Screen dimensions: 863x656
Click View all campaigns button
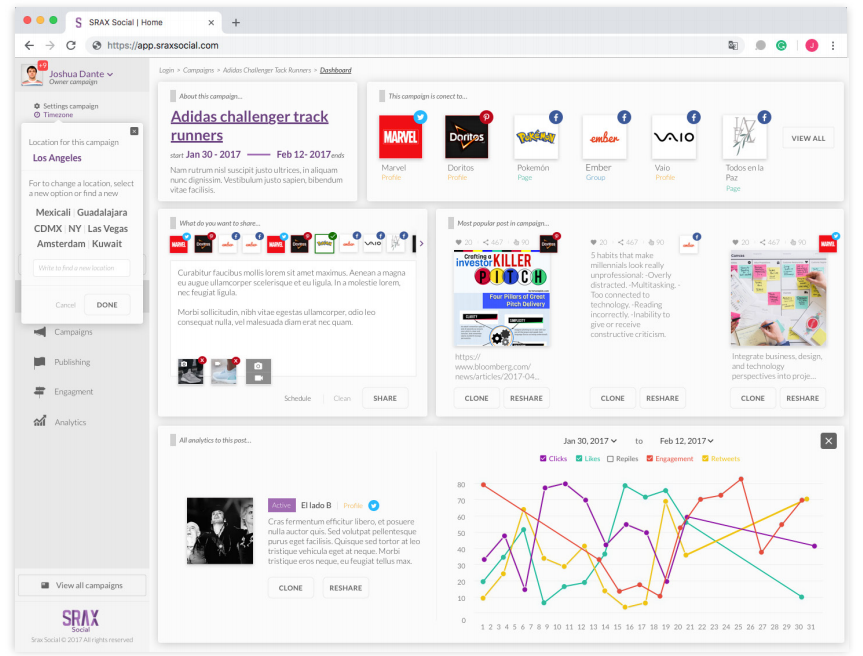tap(82, 586)
